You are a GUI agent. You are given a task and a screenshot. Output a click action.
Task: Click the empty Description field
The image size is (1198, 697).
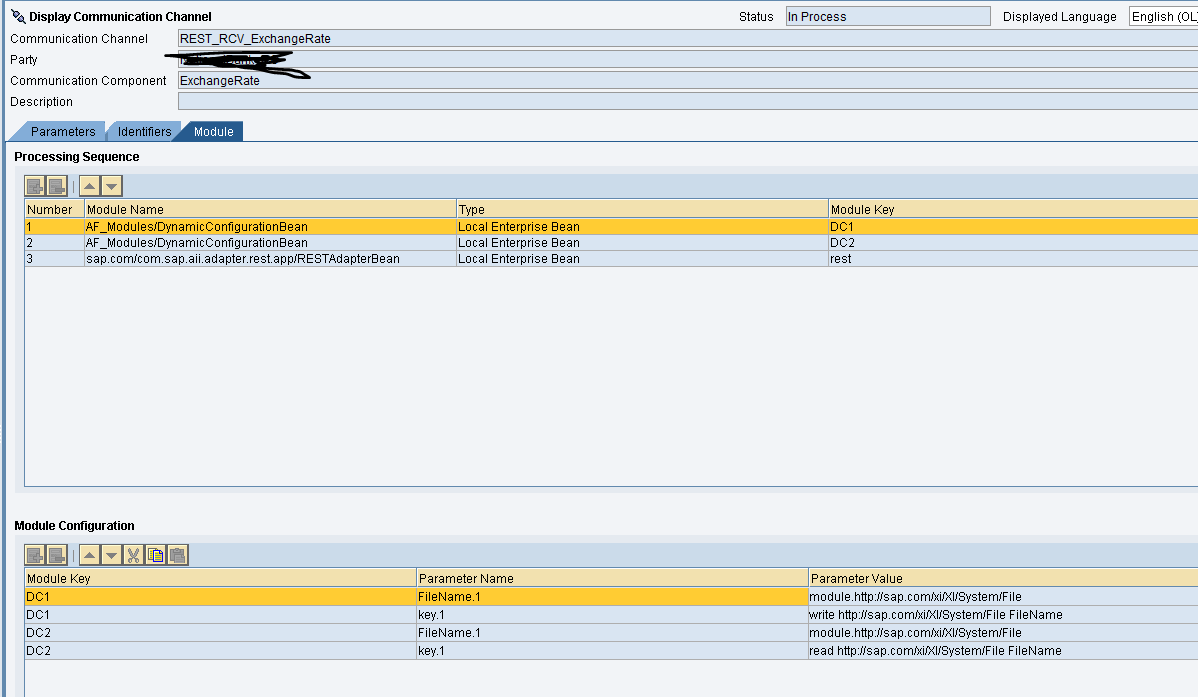pyautogui.click(x=688, y=101)
